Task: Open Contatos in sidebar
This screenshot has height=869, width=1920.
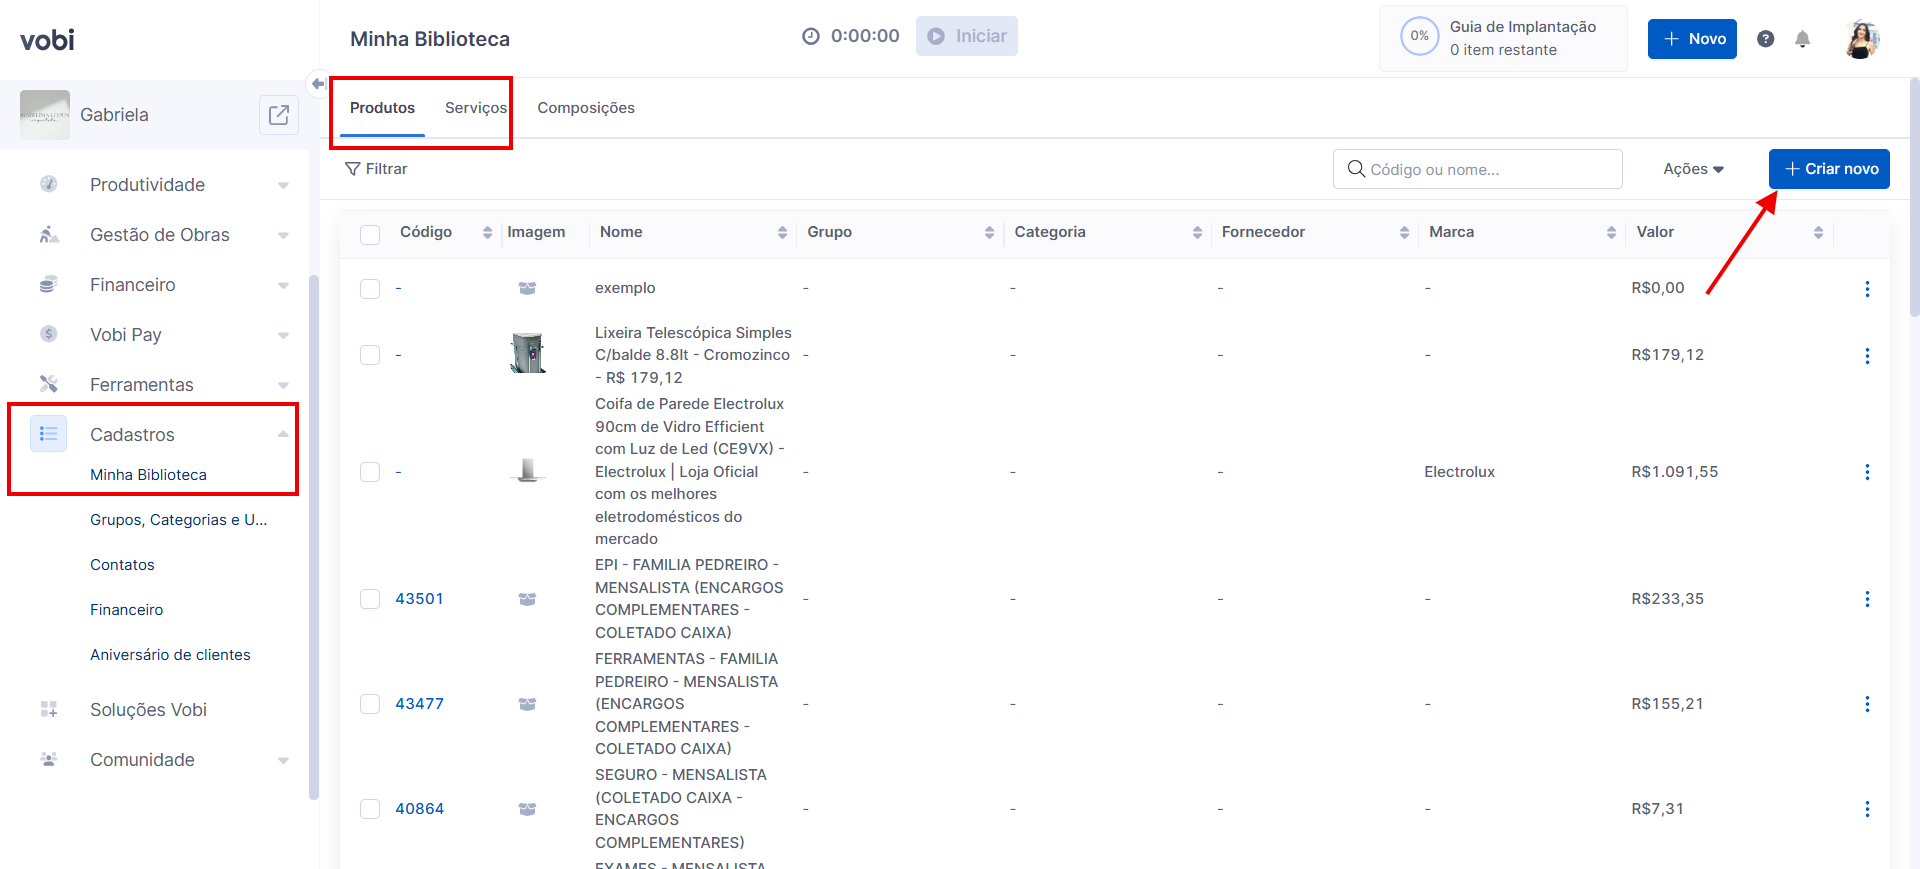Action: click(122, 565)
